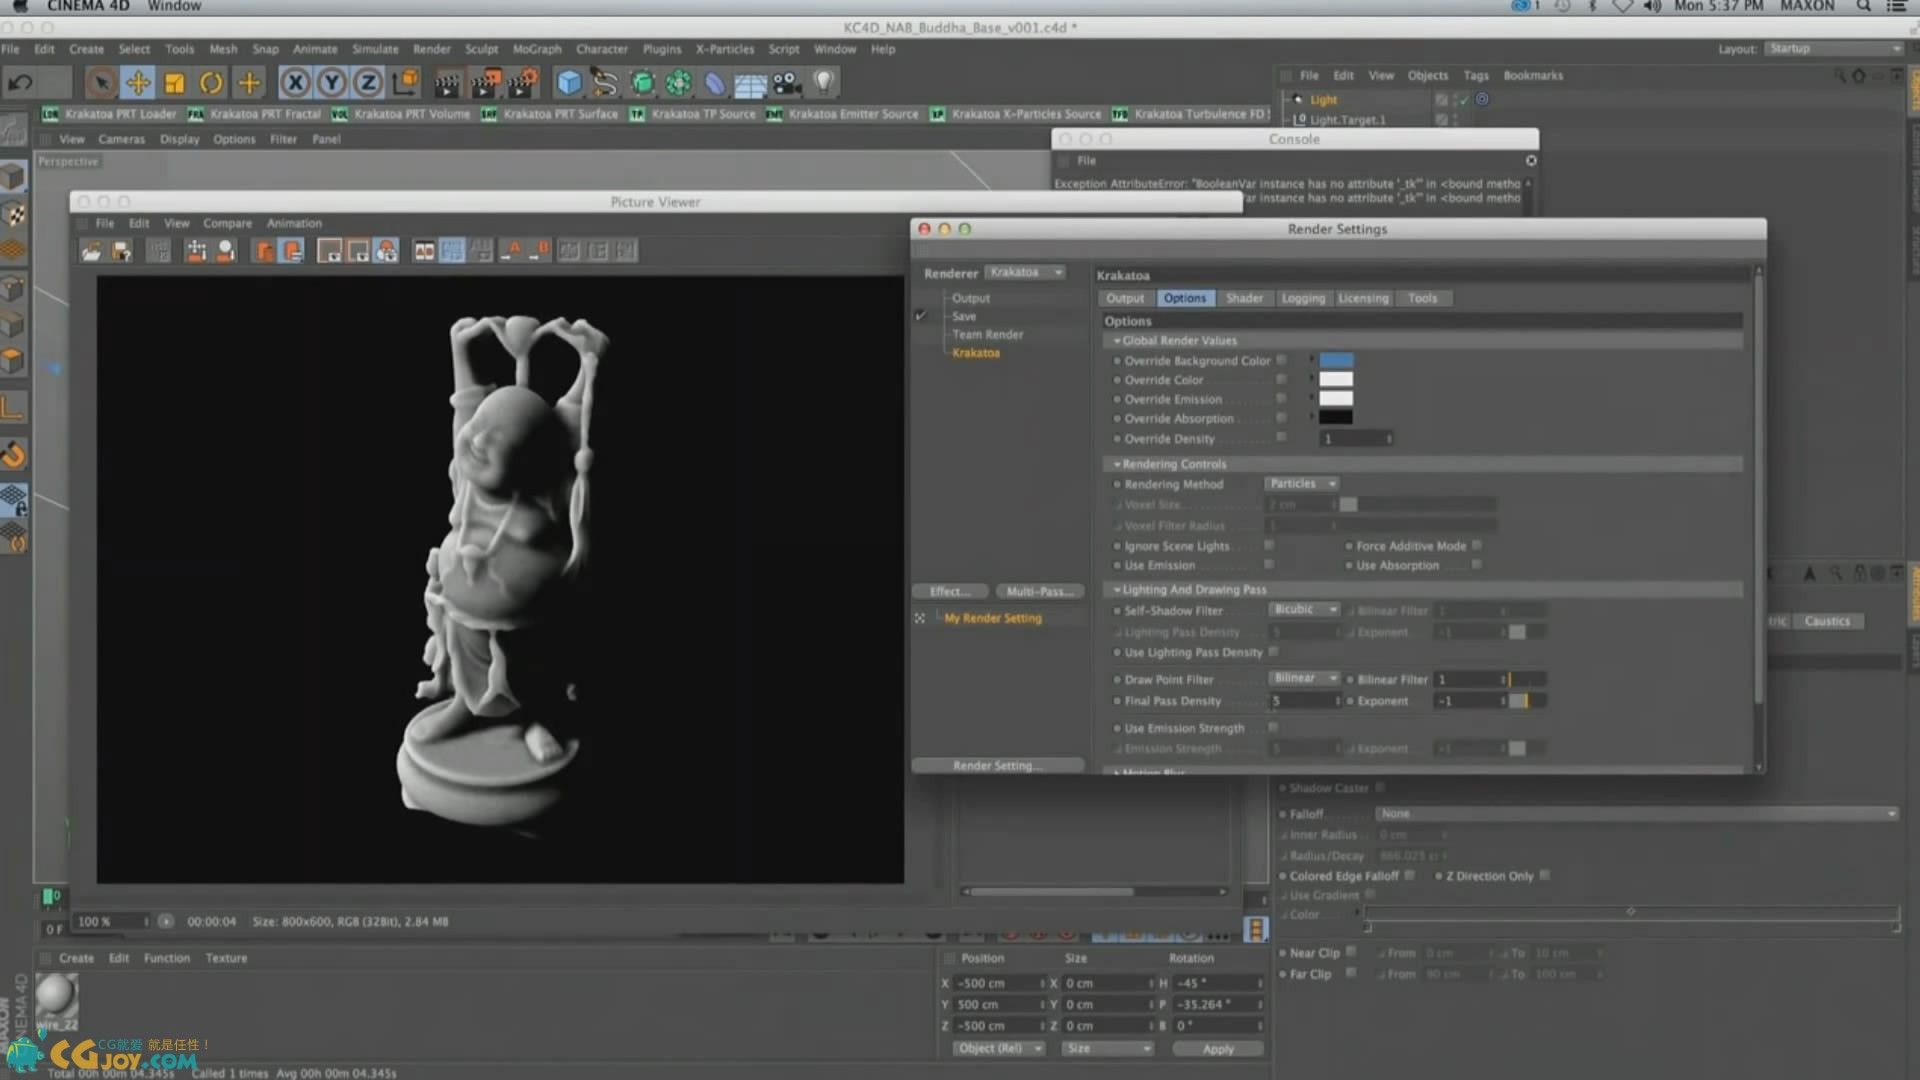Enable Override Absorption checkbox

[x=1281, y=418]
